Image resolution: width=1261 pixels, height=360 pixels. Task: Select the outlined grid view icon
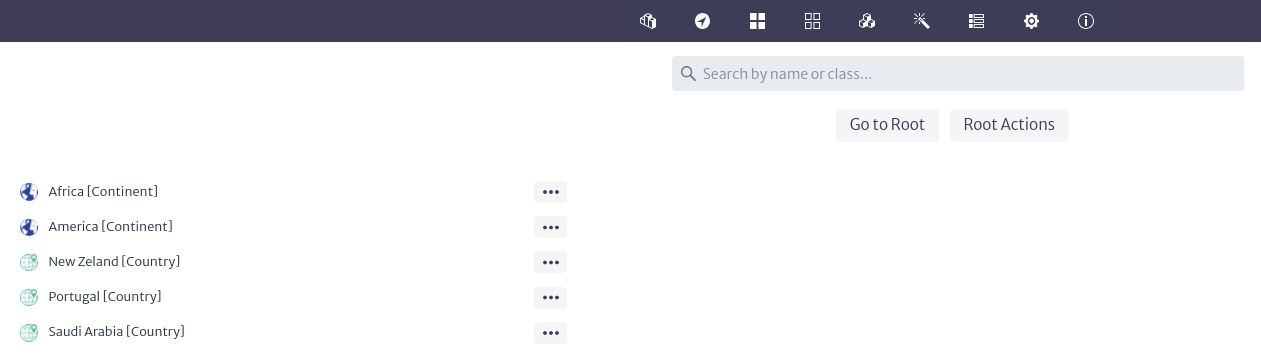tap(812, 21)
